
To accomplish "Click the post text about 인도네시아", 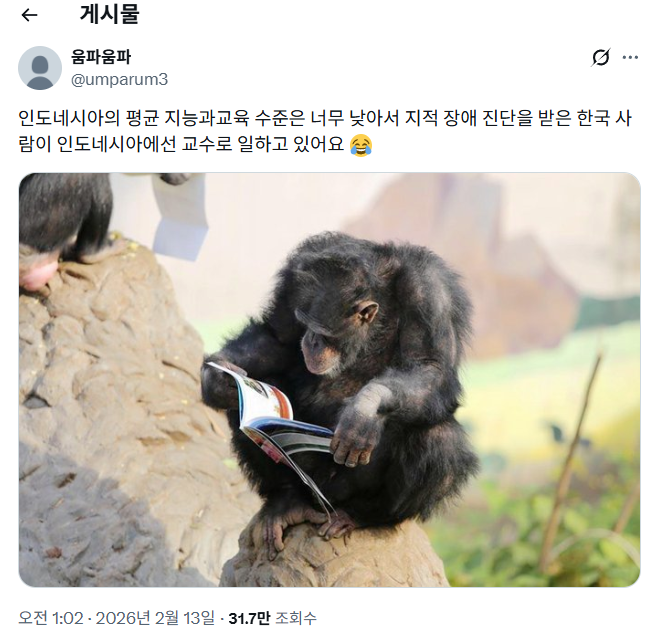I will [325, 131].
